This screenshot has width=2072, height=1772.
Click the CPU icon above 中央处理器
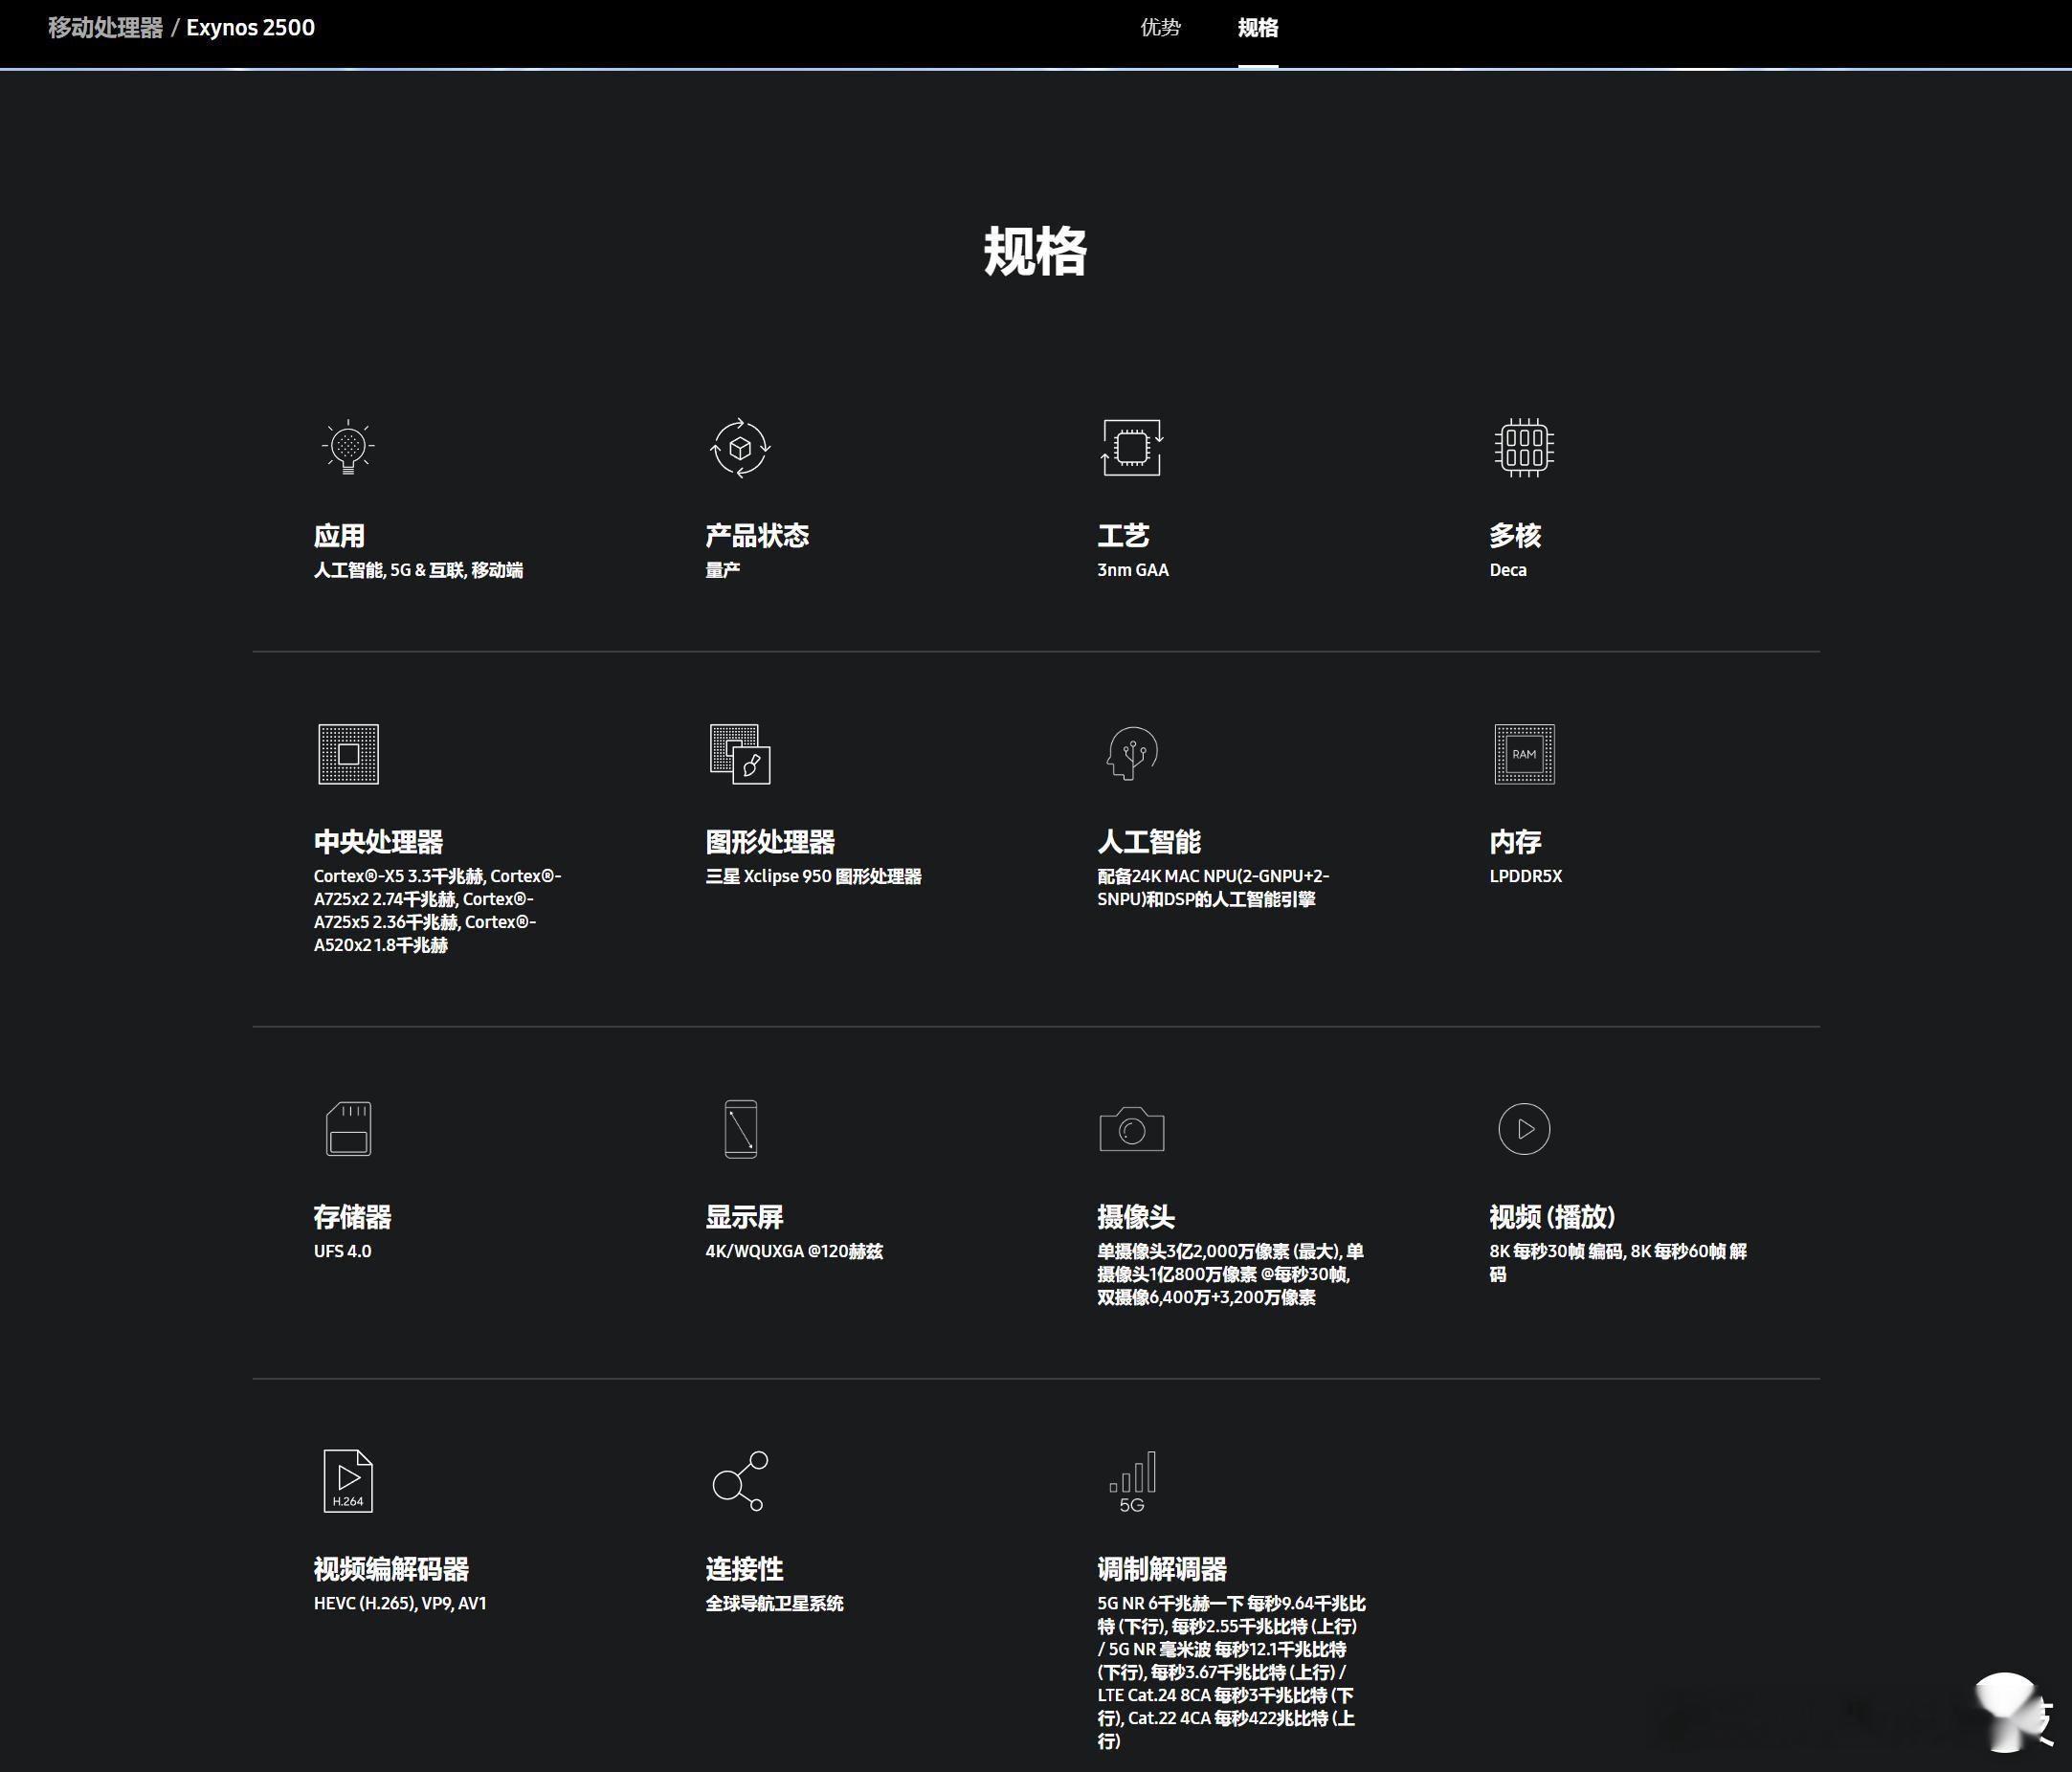348,754
